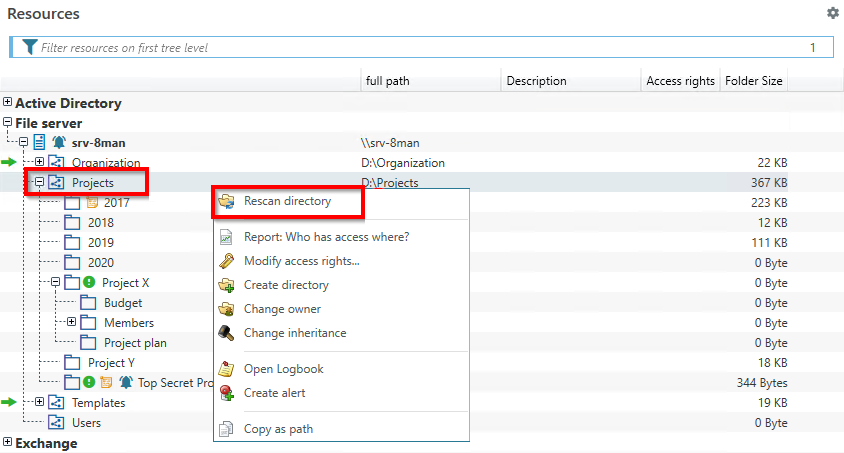Click the alert bell icon next to srv-8man

(58, 143)
